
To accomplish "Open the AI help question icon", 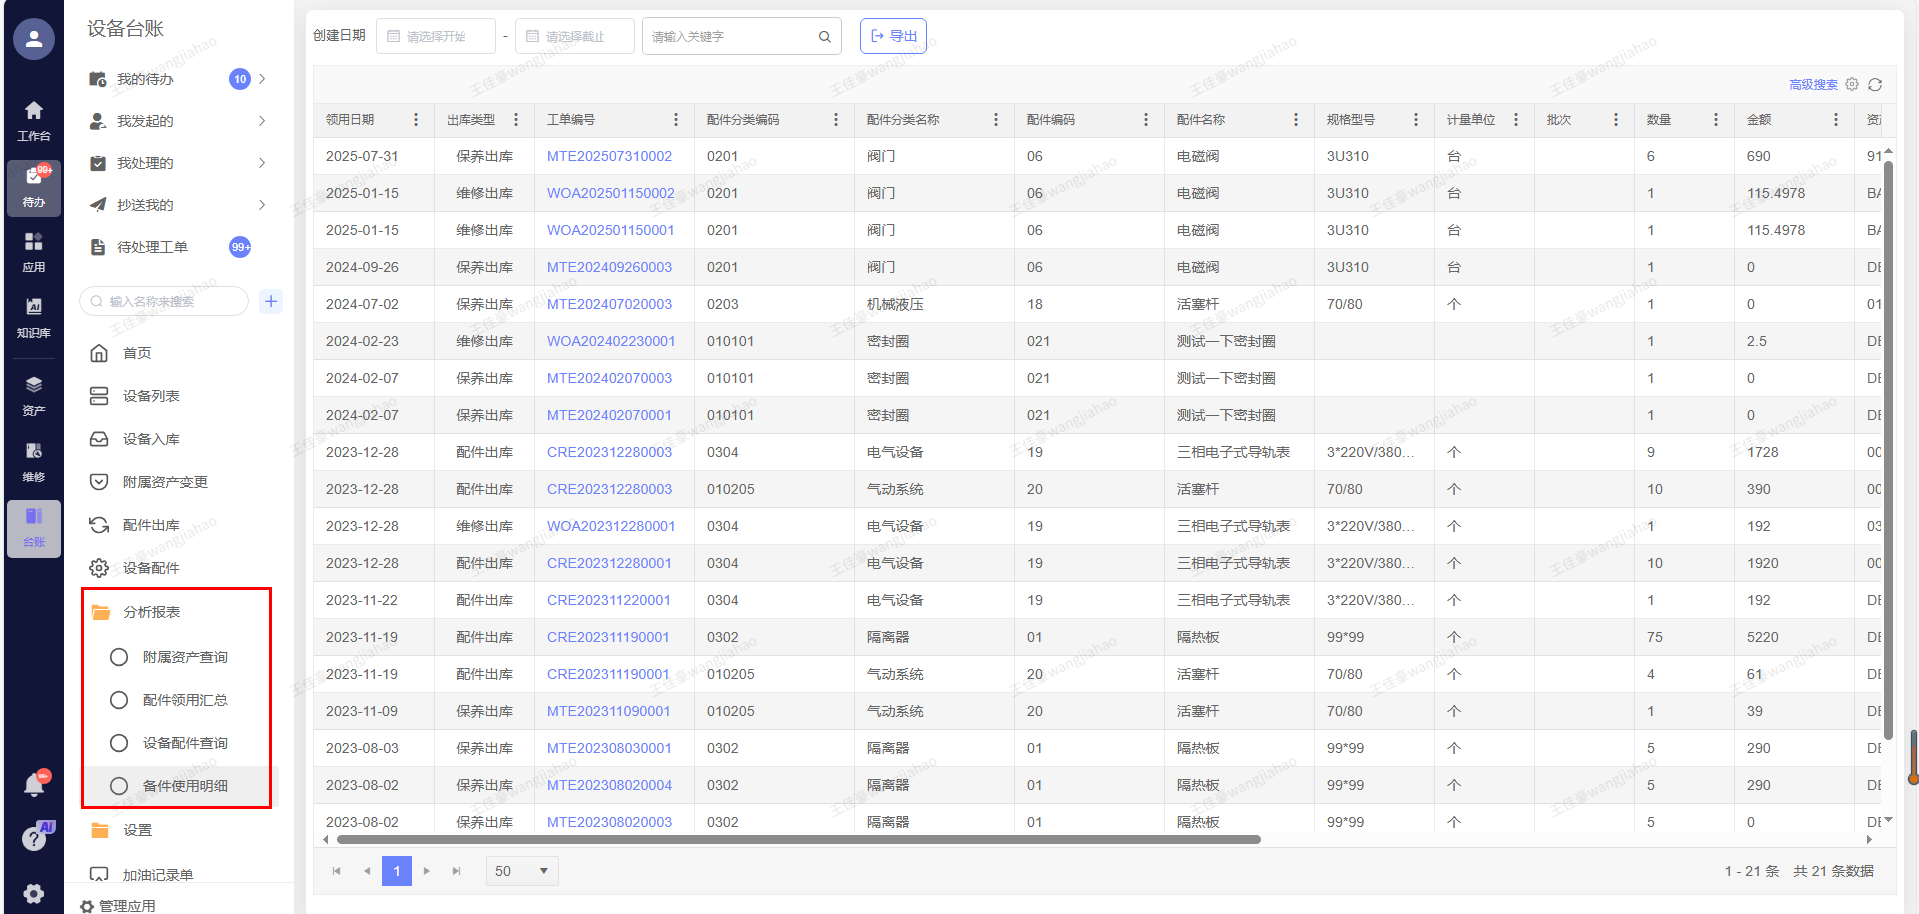I will click(34, 838).
